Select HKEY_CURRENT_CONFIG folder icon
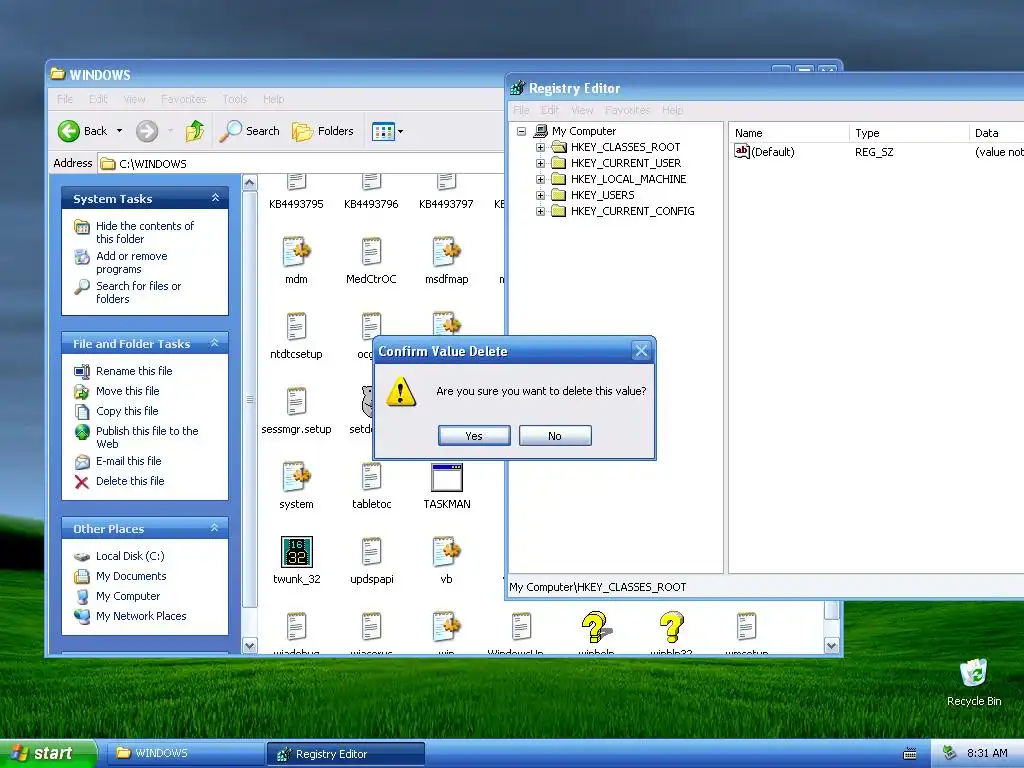Screen dimensions: 1024x768 (558, 211)
